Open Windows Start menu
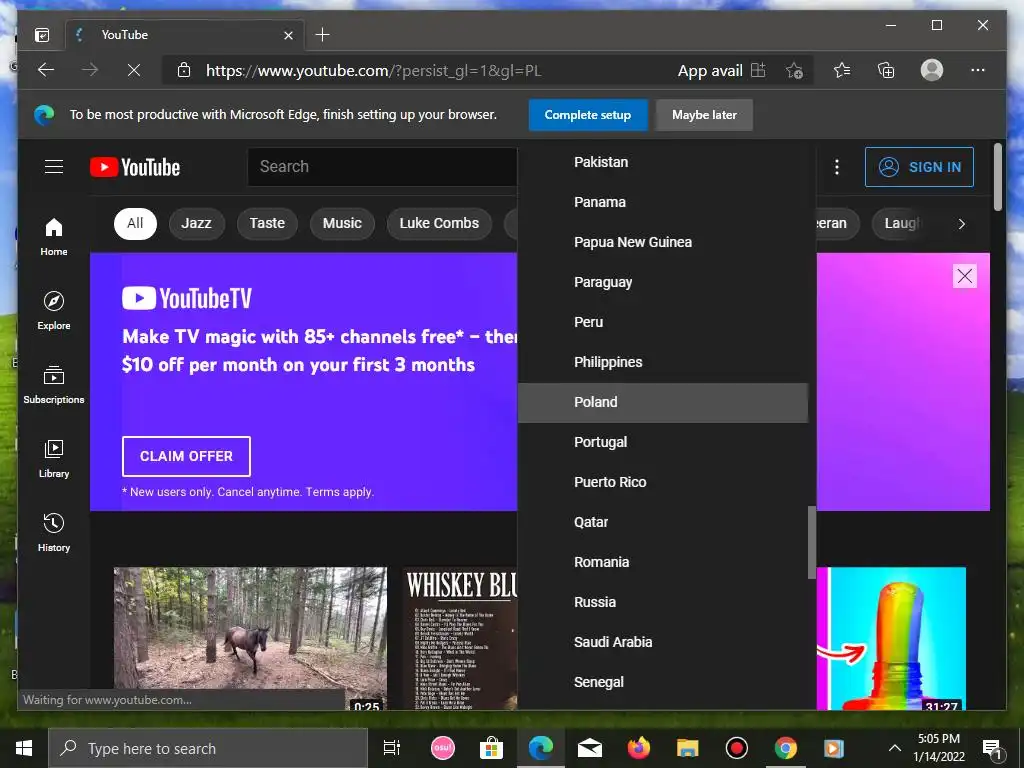 24,748
